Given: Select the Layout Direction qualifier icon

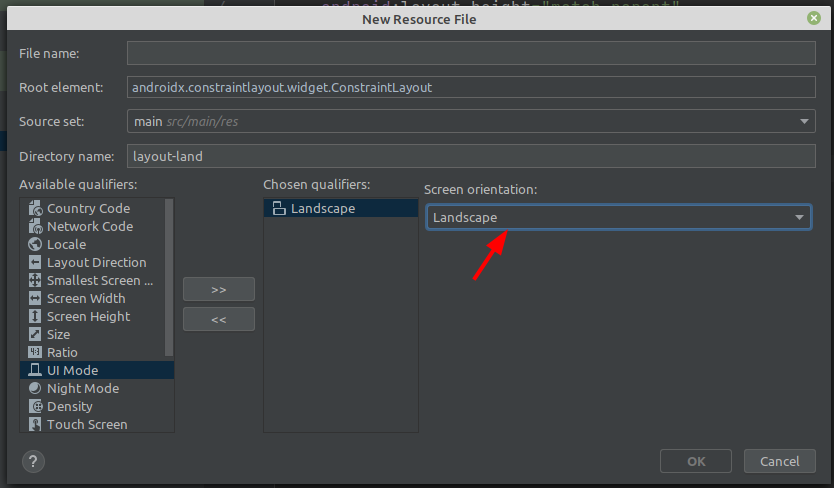Looking at the screenshot, I should [x=35, y=263].
